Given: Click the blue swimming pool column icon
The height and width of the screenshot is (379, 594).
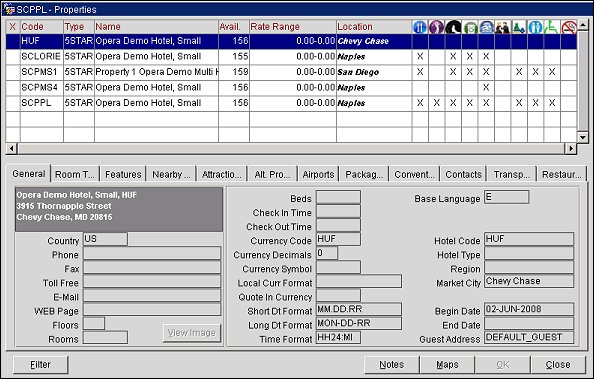Looking at the screenshot, I should 486,27.
